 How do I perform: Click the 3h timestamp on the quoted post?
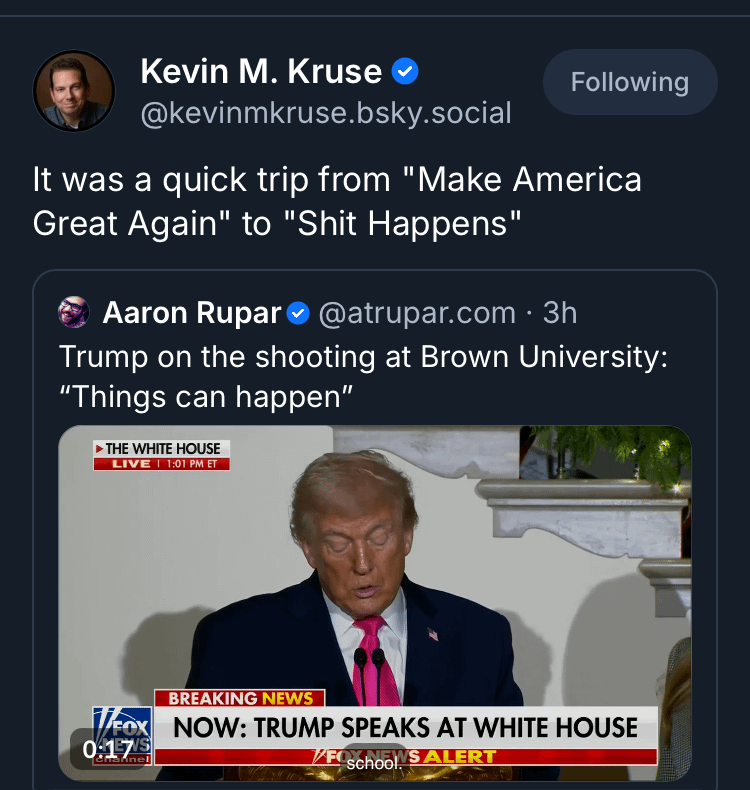coord(560,314)
